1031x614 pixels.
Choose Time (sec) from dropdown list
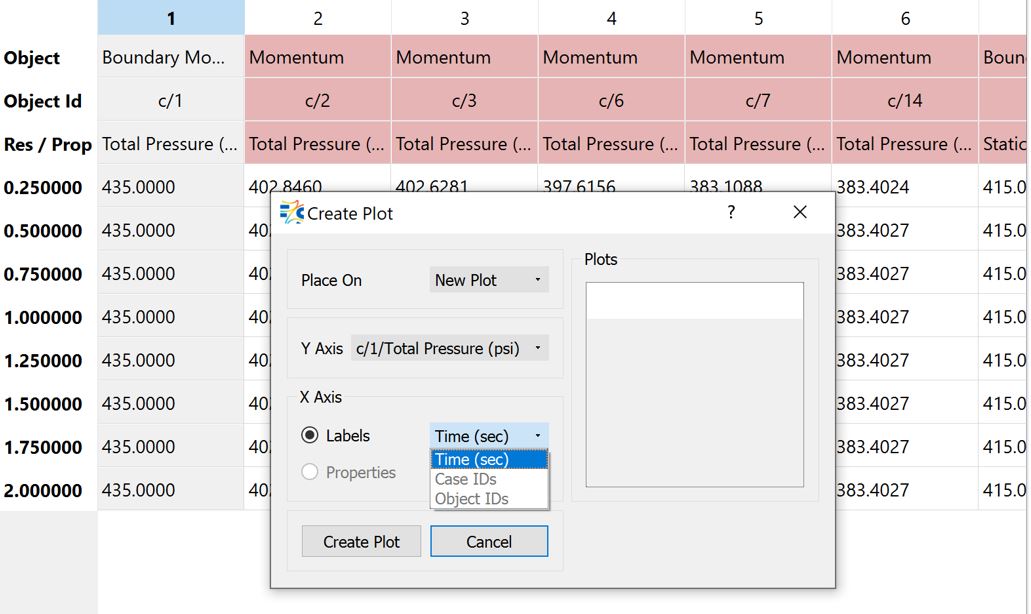pos(489,460)
